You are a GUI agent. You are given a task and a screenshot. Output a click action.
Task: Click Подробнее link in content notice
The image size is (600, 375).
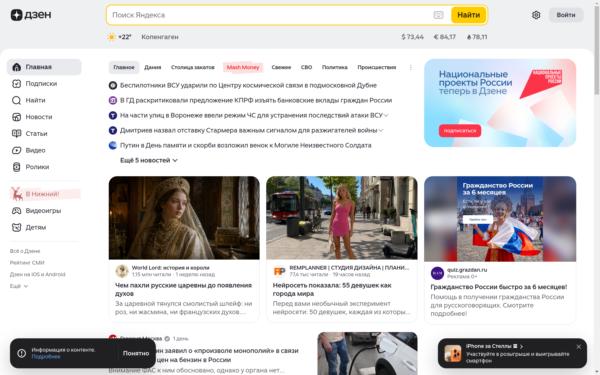click(x=46, y=357)
